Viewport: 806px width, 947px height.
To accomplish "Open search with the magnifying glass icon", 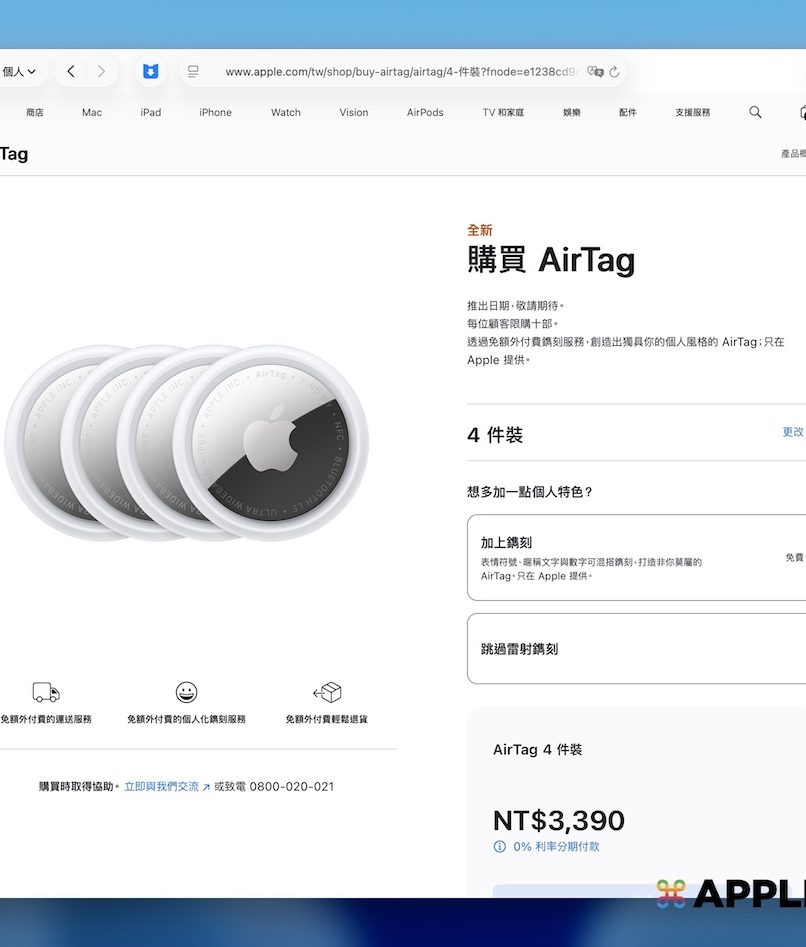I will tap(755, 112).
